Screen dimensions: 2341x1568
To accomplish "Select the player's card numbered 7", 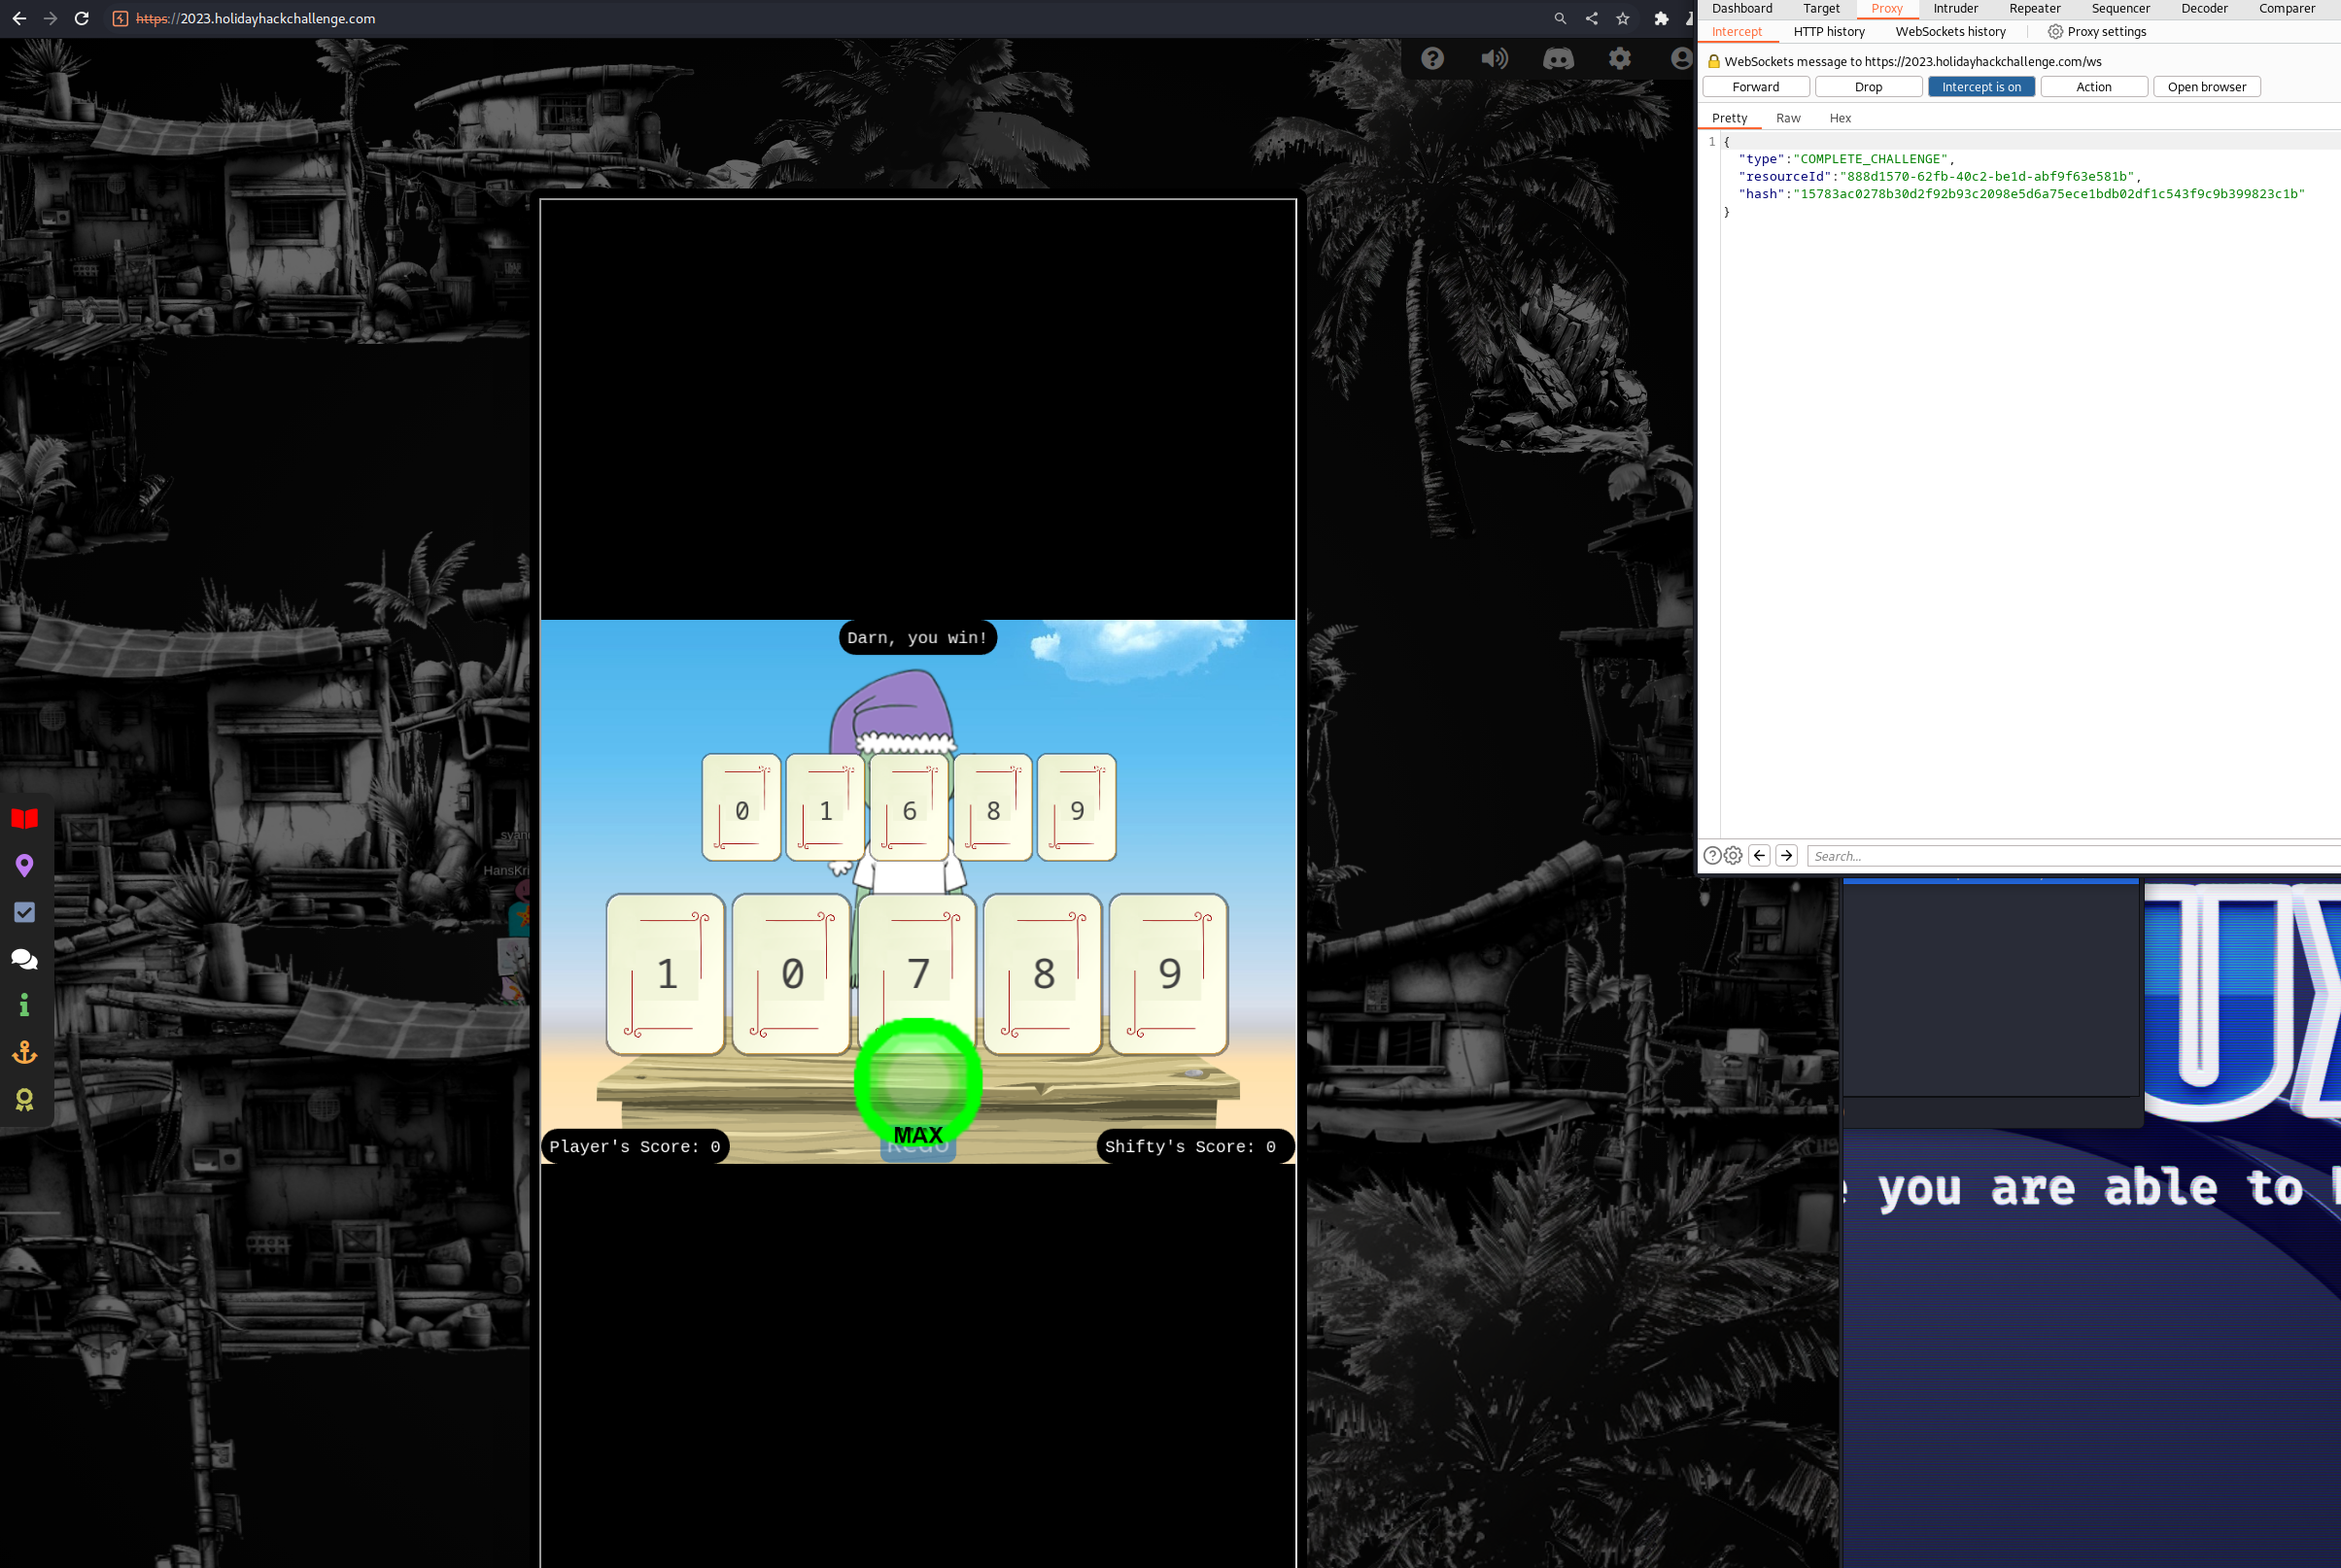I will tap(917, 960).
